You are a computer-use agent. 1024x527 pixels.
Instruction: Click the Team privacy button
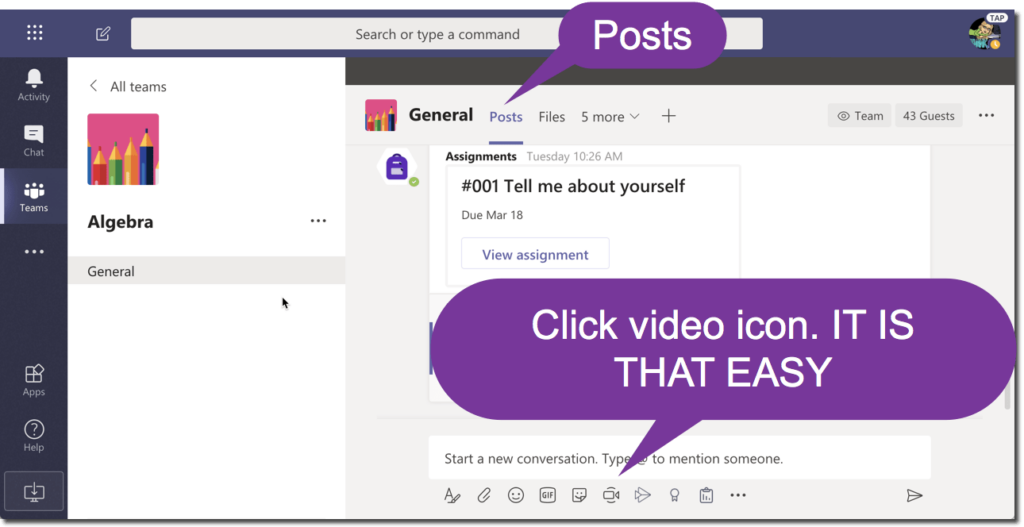click(x=860, y=116)
